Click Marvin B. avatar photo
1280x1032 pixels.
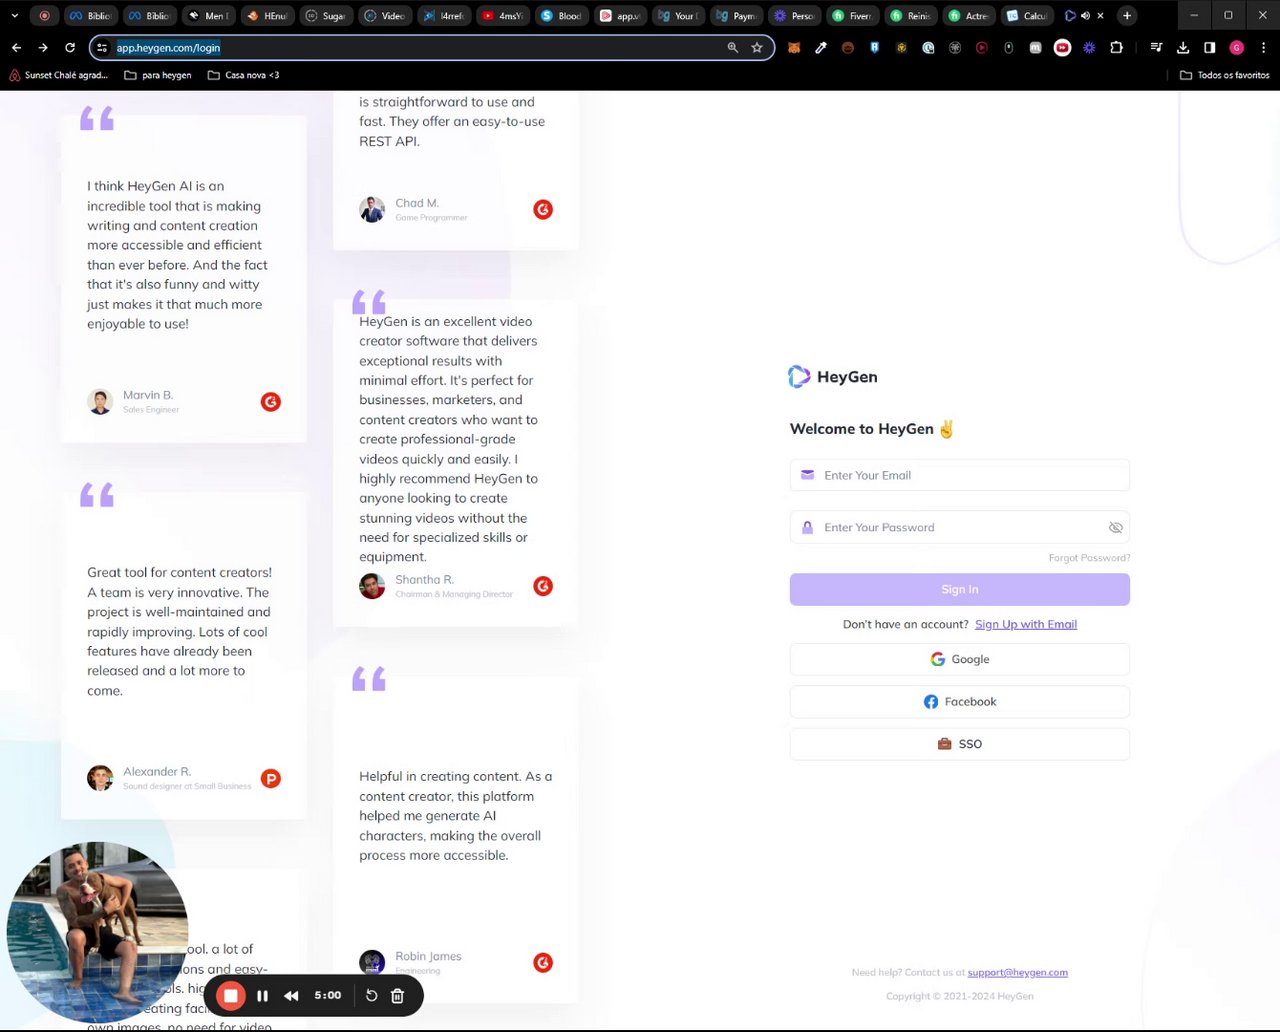100,402
